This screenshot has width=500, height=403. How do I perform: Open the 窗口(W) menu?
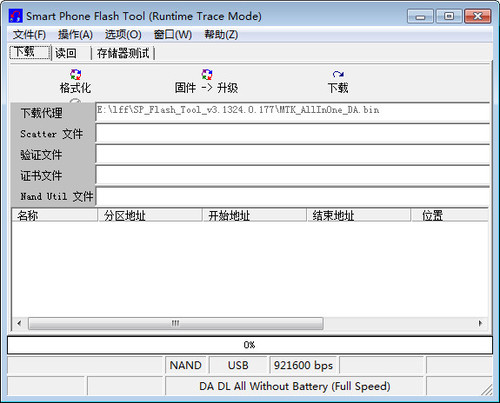[x=173, y=34]
